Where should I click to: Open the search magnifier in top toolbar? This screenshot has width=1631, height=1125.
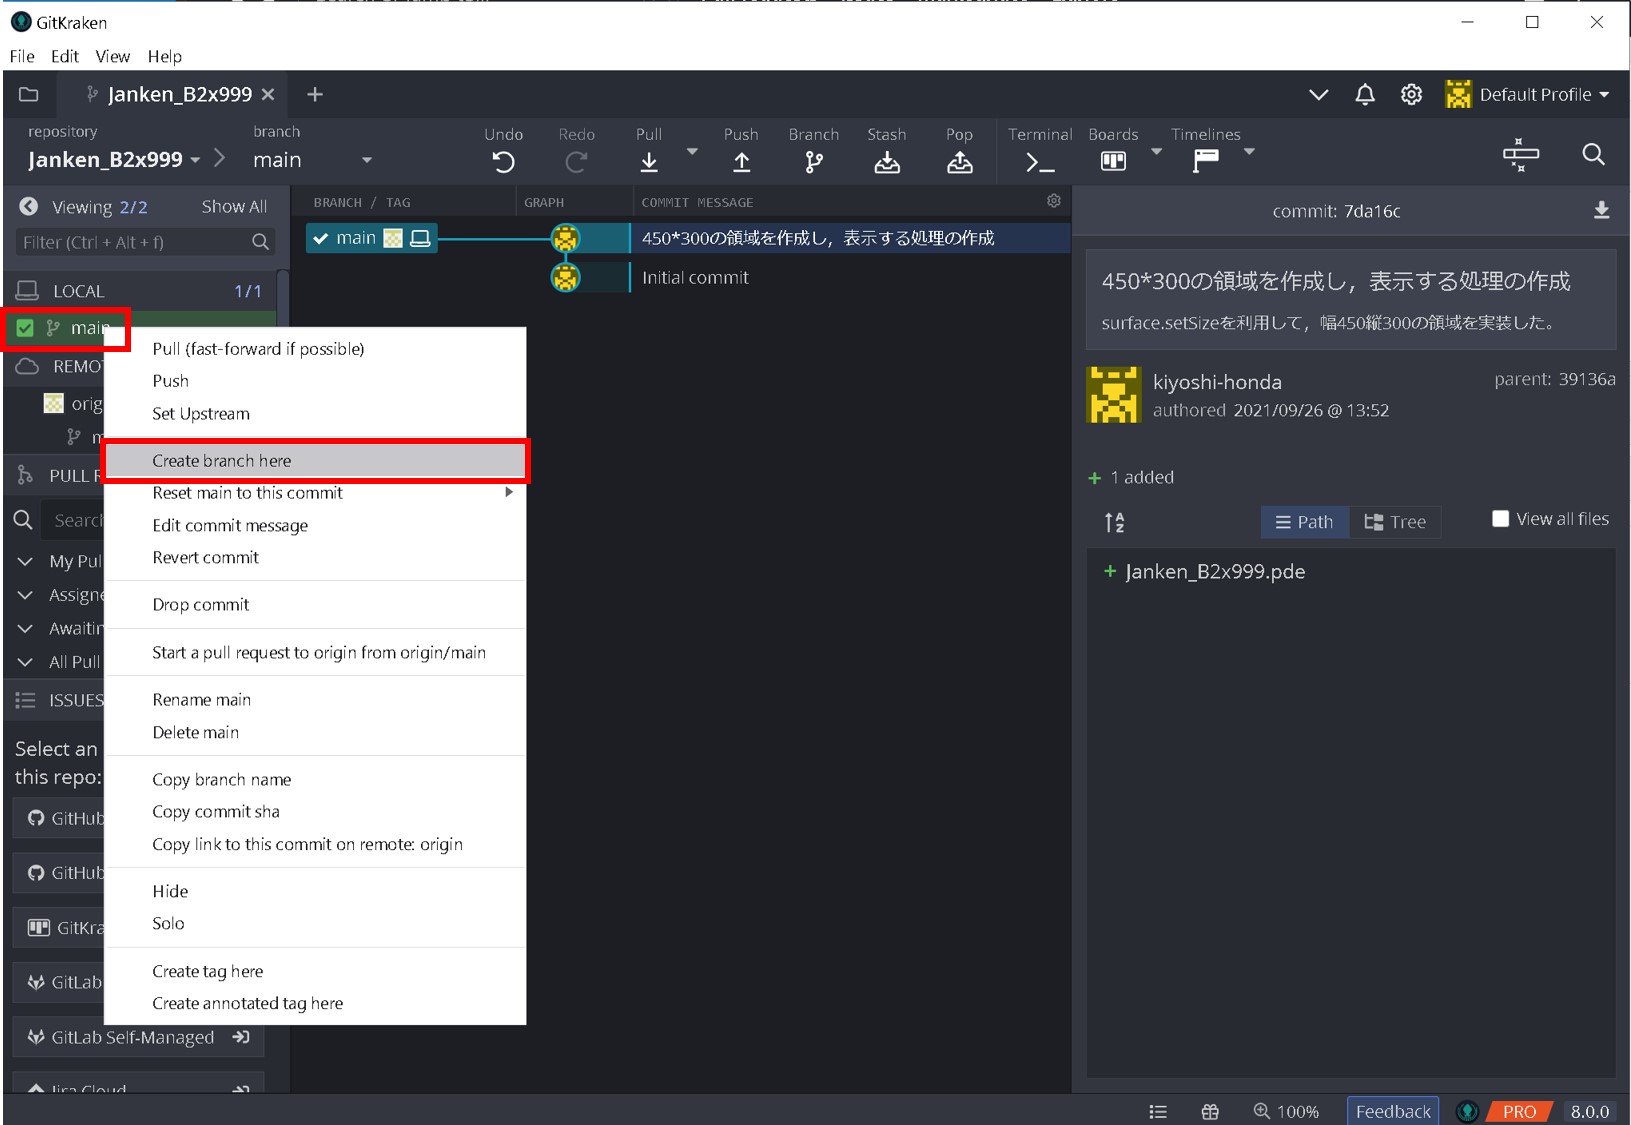(1593, 154)
